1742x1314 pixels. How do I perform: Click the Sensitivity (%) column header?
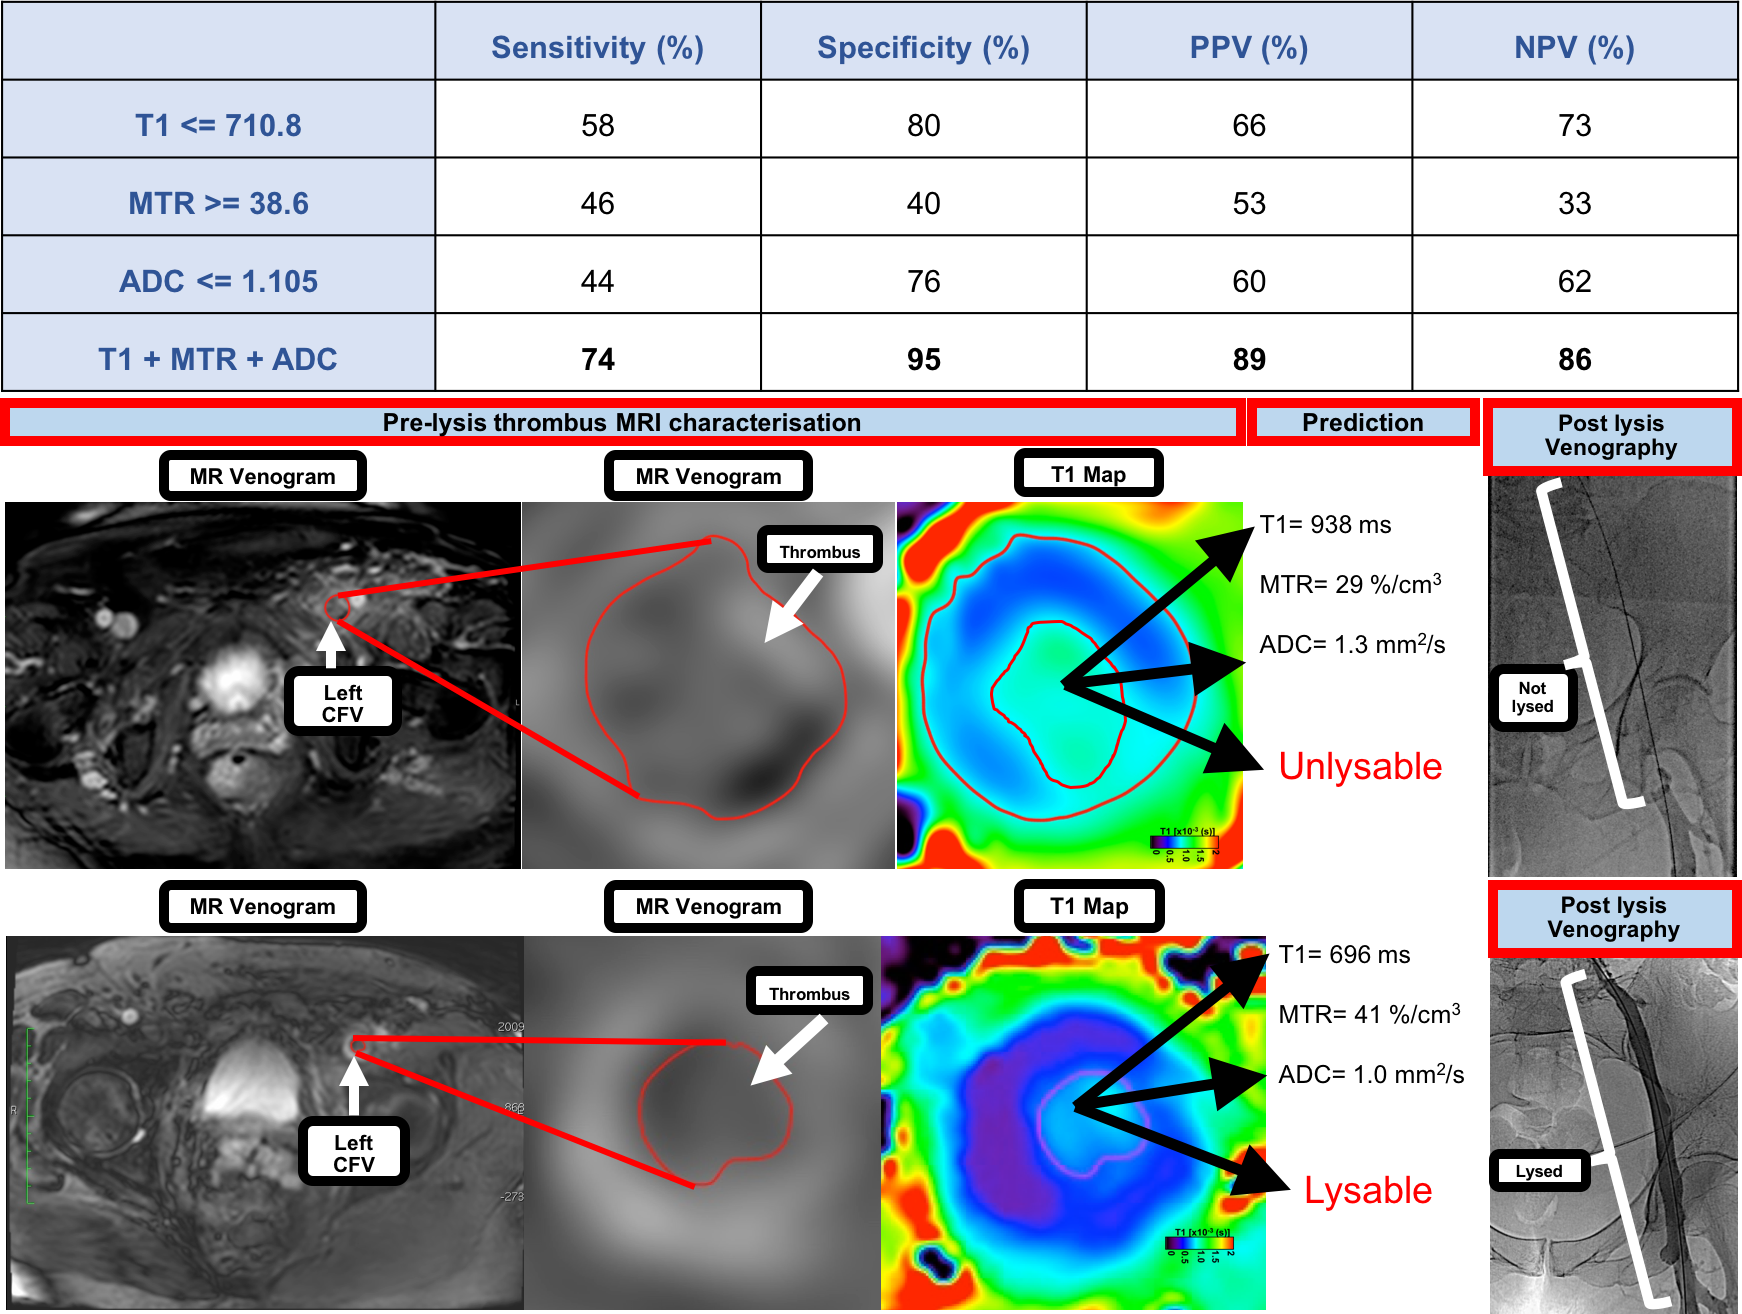[597, 47]
